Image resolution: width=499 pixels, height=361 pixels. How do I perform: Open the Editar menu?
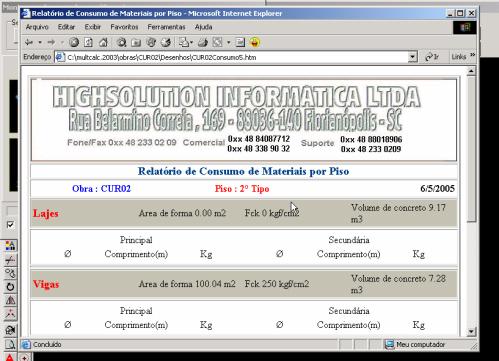[x=66, y=27]
